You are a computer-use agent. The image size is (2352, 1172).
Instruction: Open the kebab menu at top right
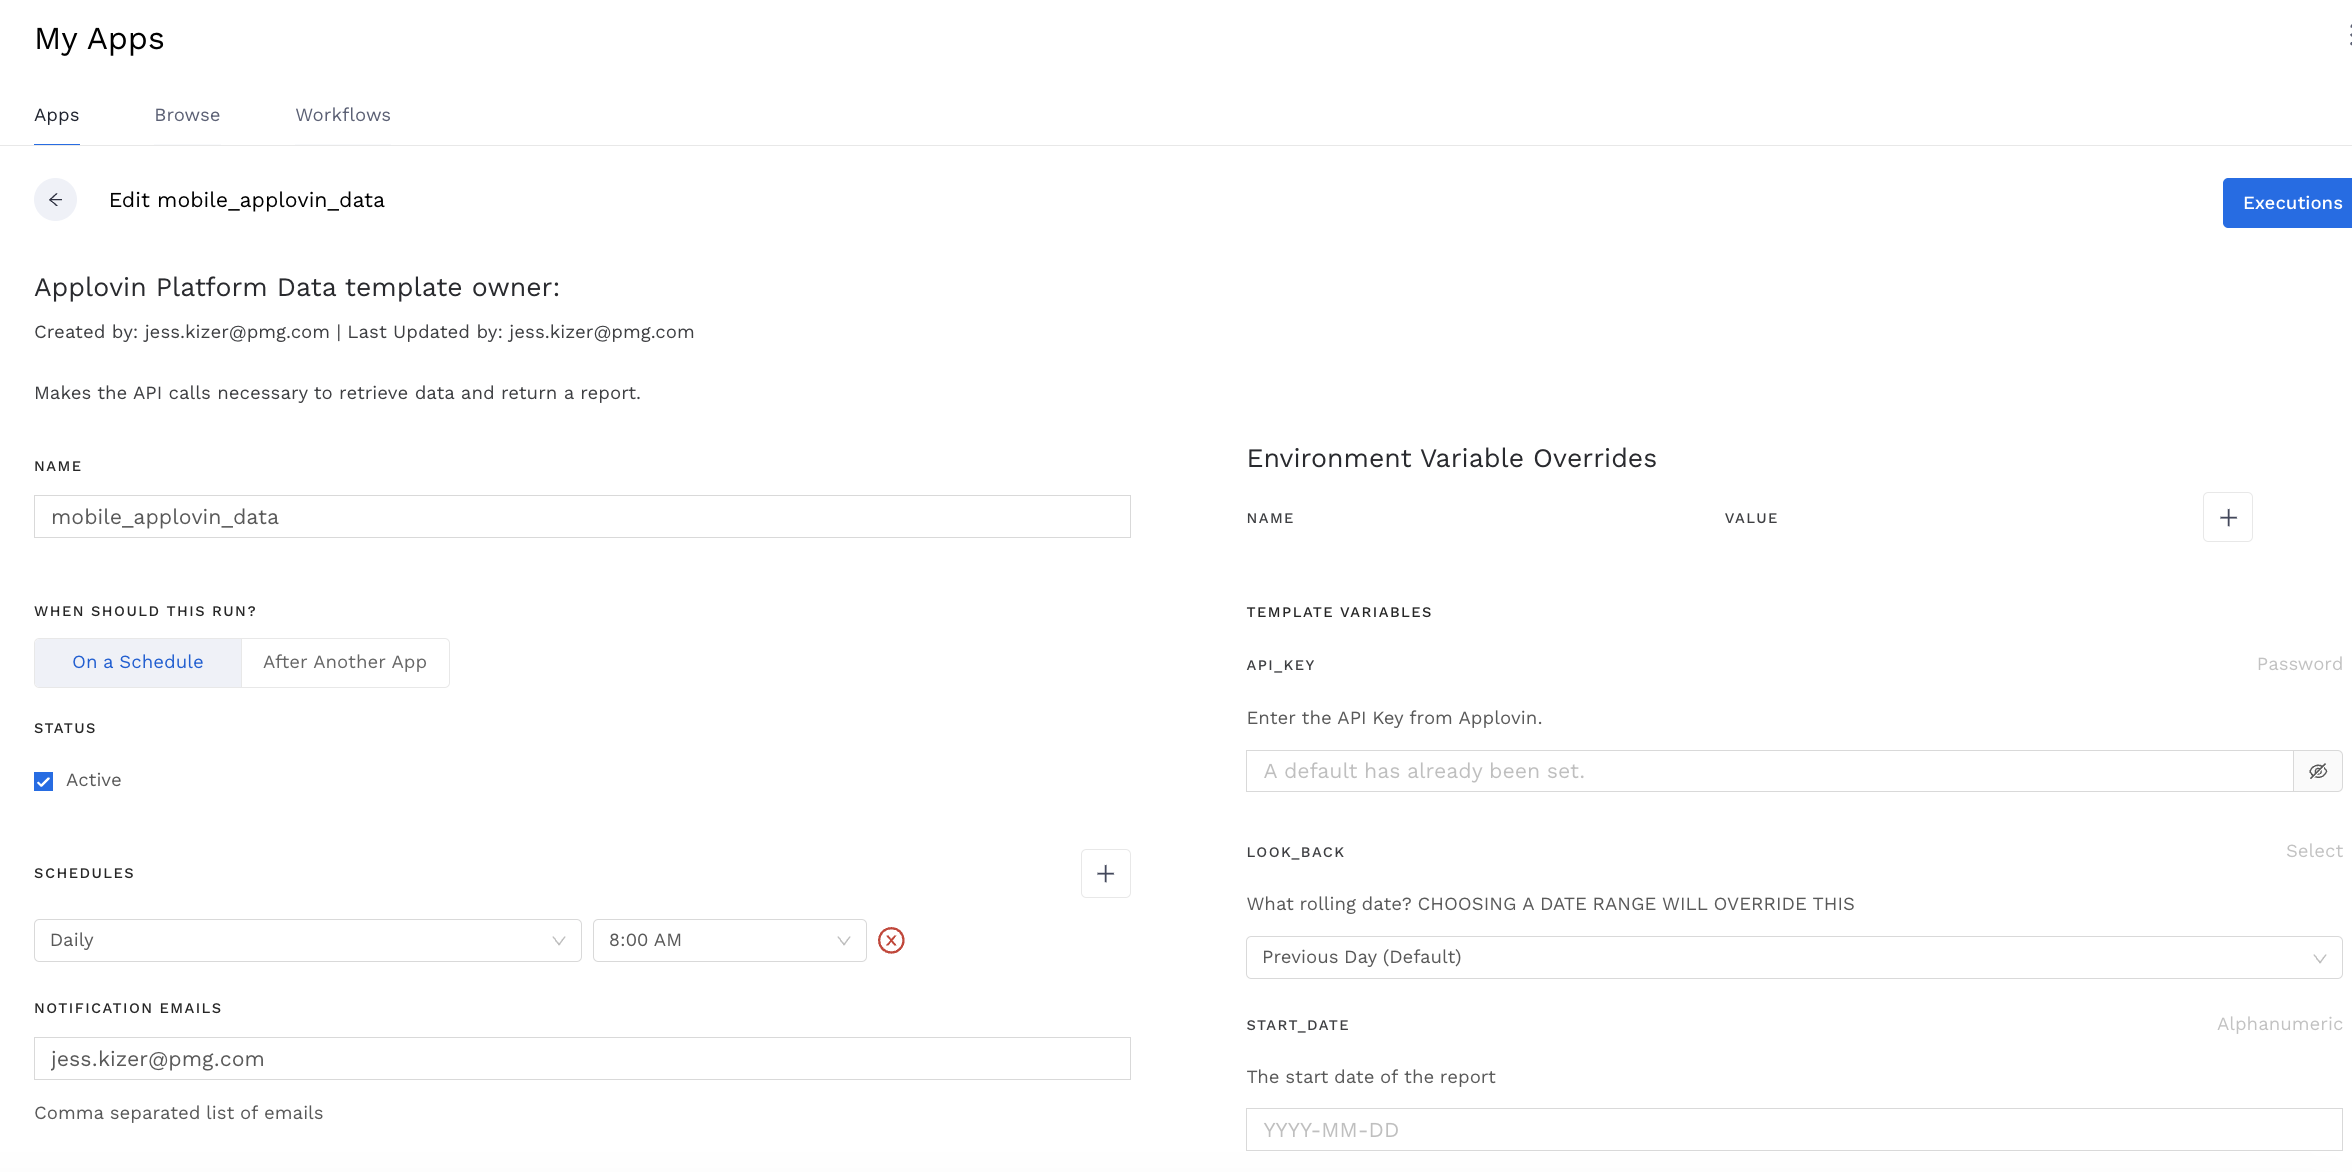coord(2347,37)
